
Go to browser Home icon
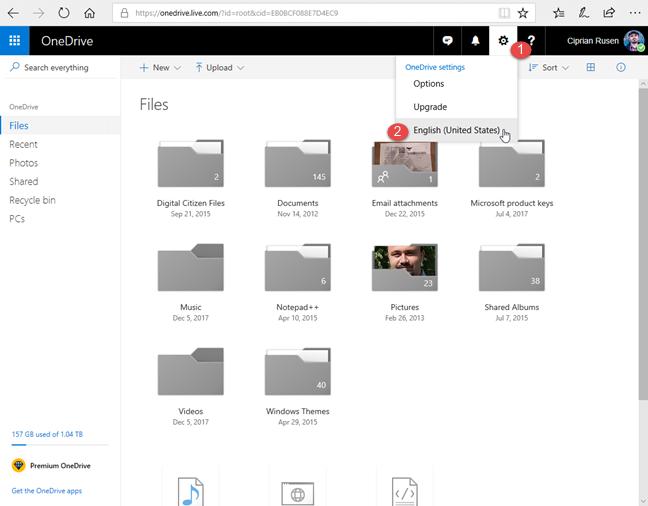pos(89,13)
